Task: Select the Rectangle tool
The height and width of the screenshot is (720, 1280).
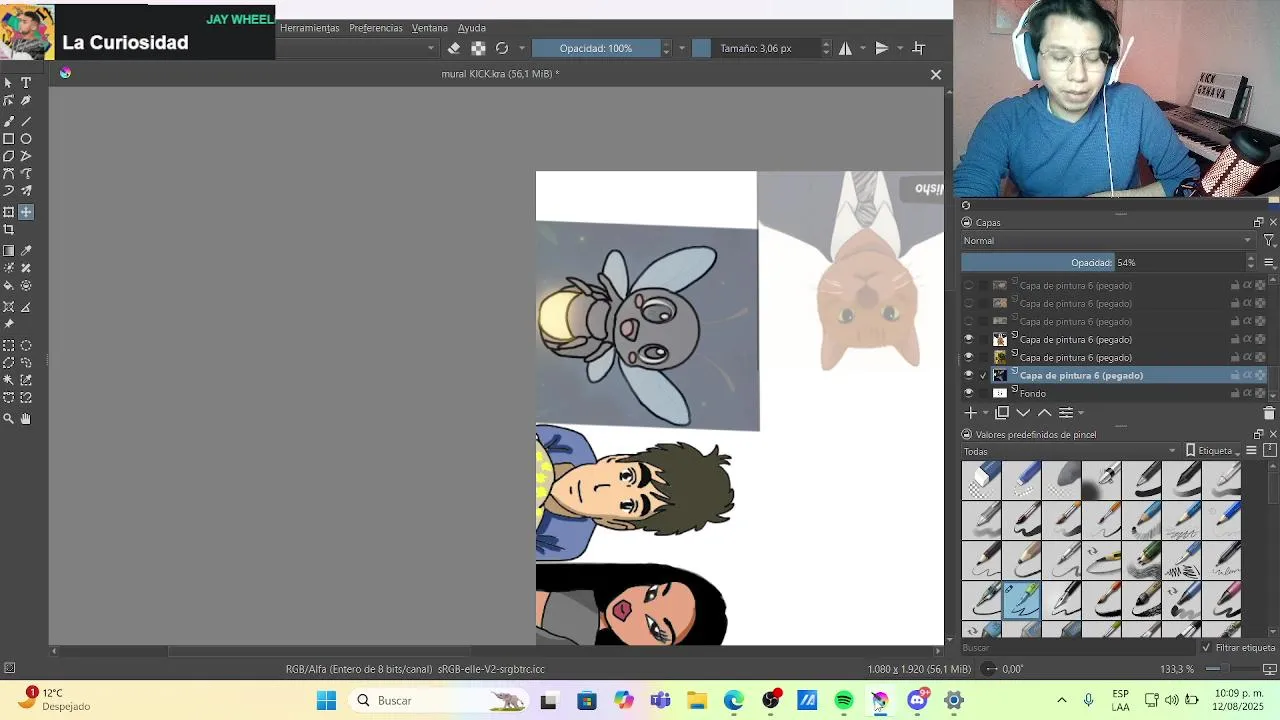Action: (9, 139)
